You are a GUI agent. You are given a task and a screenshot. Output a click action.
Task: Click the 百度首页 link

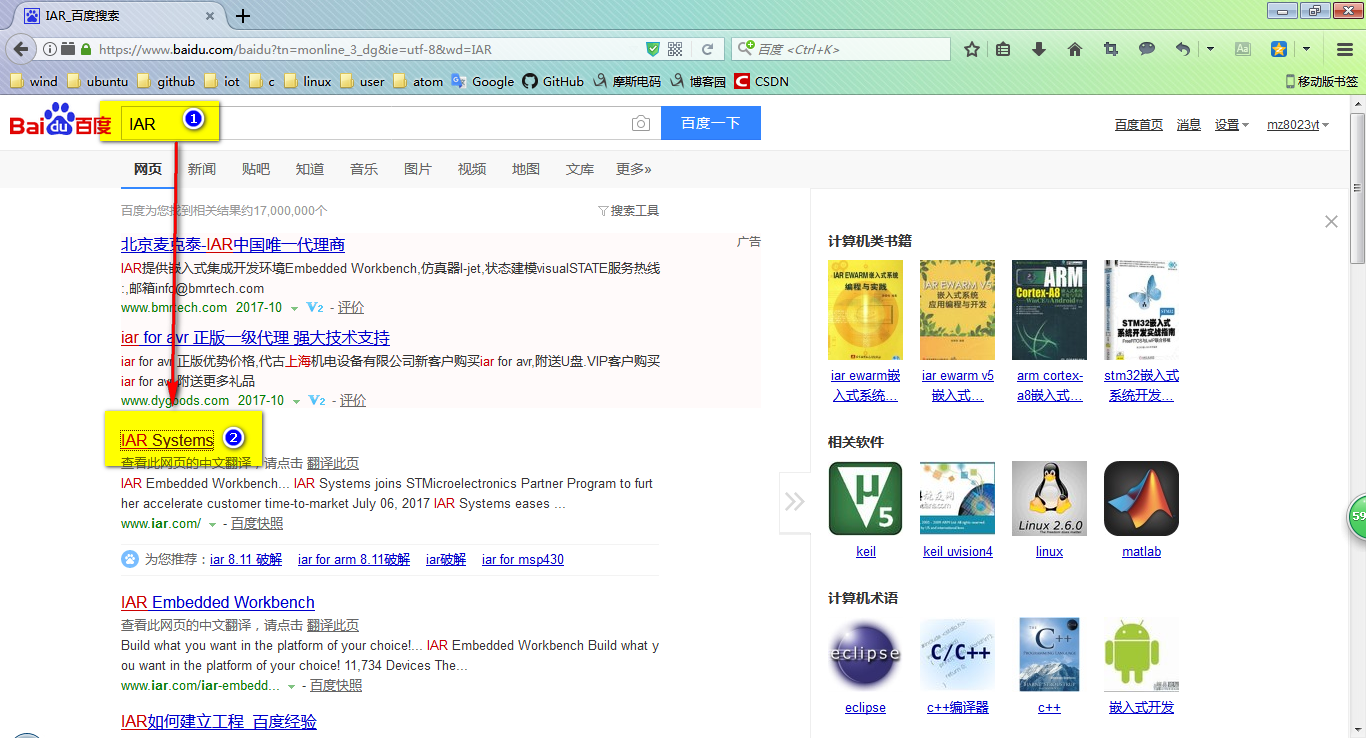[1139, 124]
